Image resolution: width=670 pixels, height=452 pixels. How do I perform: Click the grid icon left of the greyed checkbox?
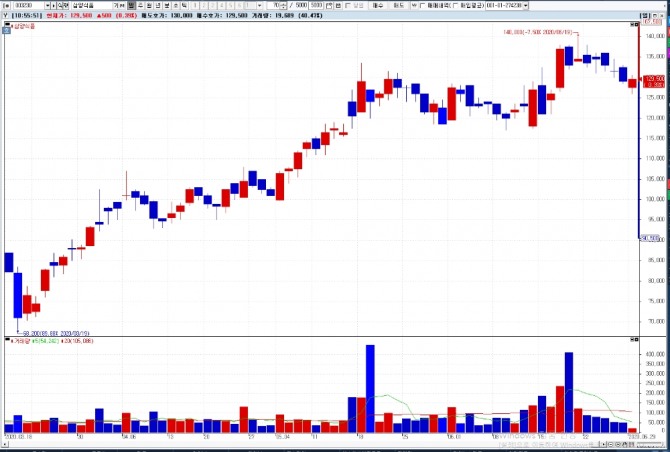pyautogui.click(x=338, y=6)
